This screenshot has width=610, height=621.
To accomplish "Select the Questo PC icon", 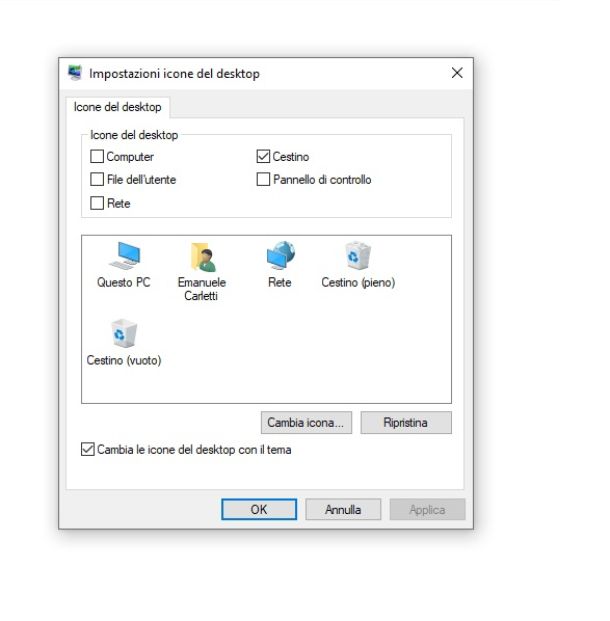I will click(124, 256).
